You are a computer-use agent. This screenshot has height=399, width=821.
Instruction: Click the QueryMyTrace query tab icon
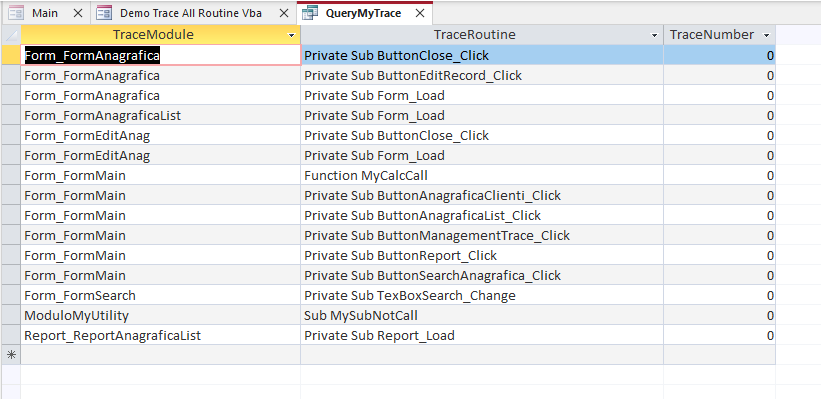click(310, 13)
